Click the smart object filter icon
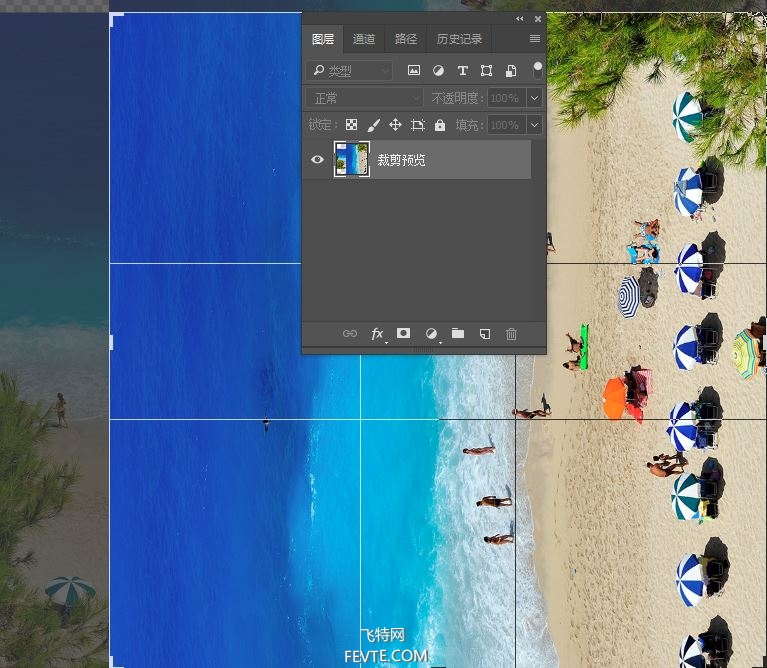Viewport: 767px width, 668px height. [511, 70]
